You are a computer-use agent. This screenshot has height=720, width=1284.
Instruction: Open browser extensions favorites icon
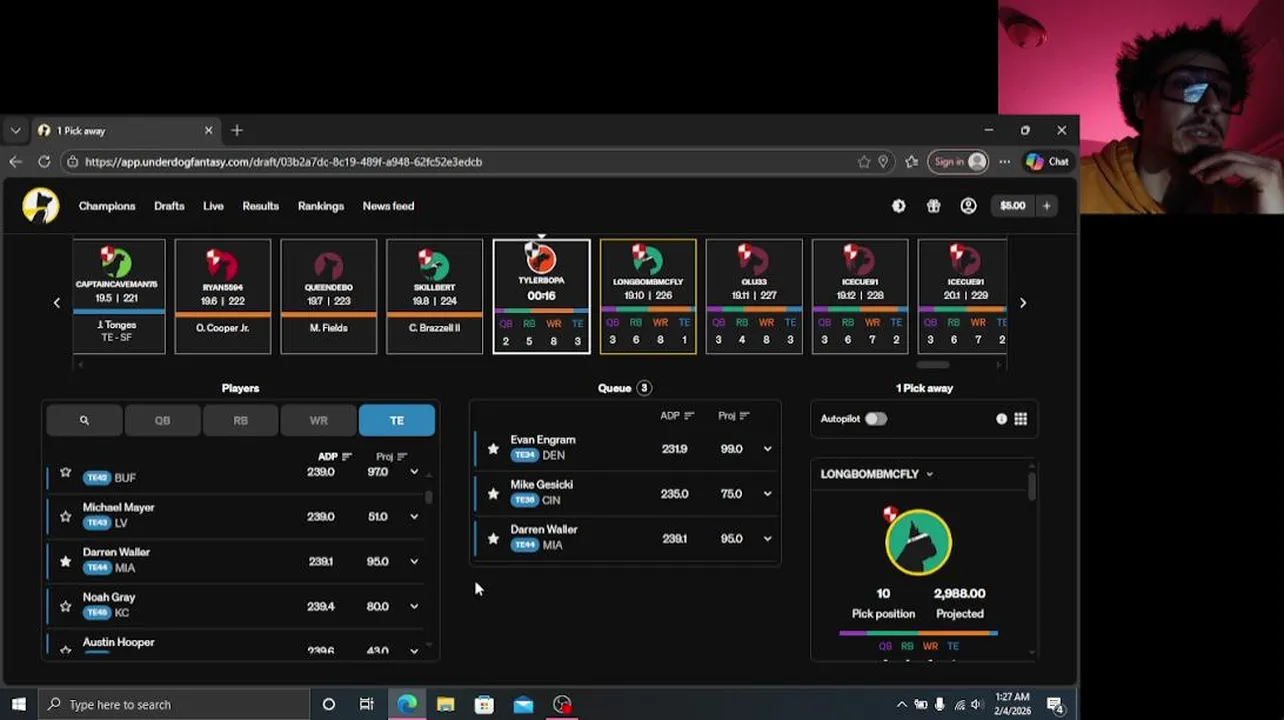[x=911, y=161]
